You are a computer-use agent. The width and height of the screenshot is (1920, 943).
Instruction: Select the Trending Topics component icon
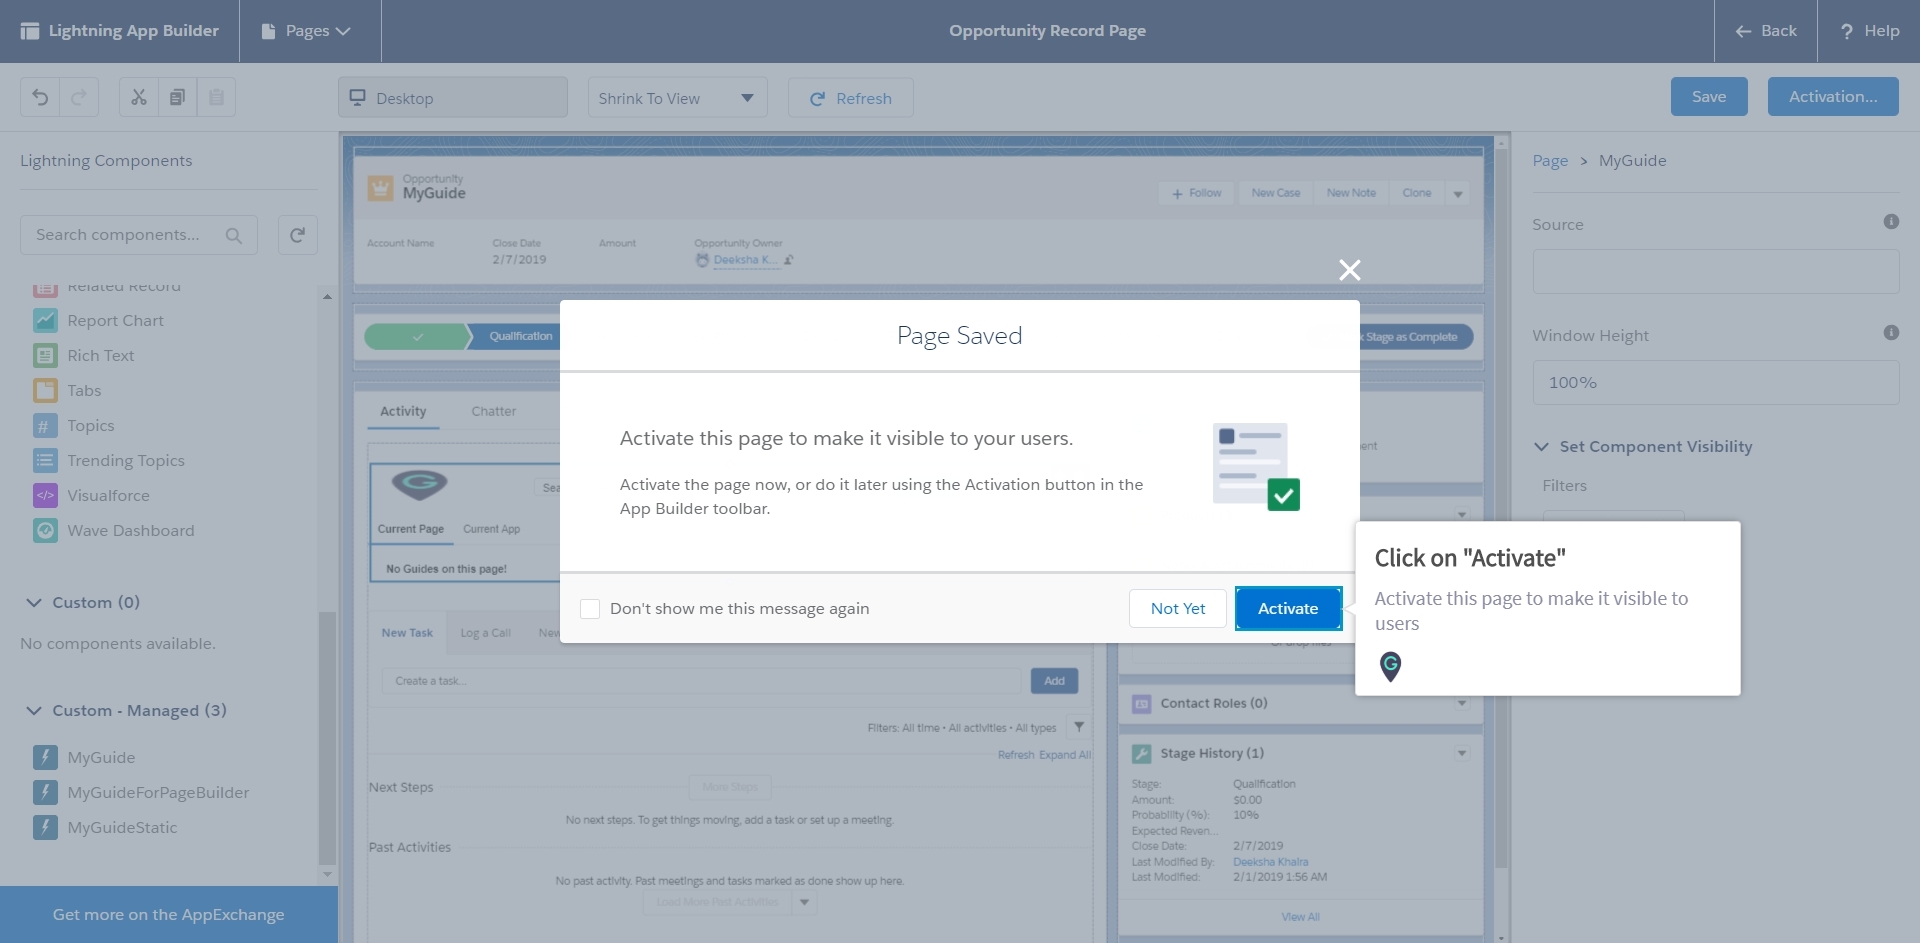[x=45, y=460]
